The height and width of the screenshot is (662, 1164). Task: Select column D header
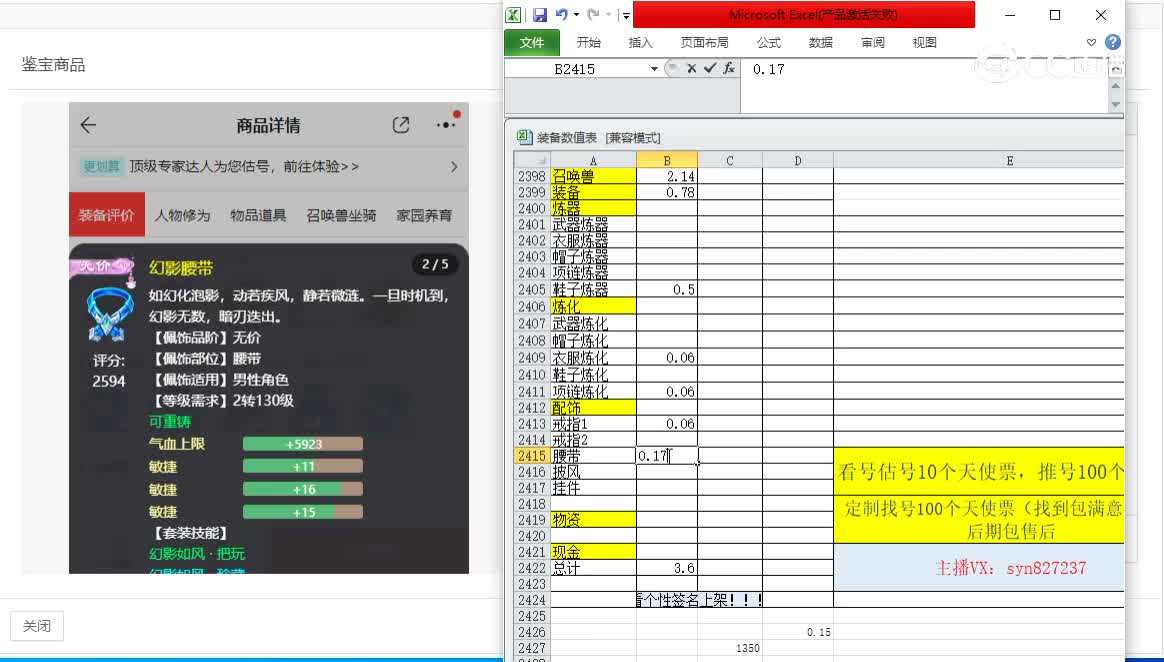click(797, 160)
